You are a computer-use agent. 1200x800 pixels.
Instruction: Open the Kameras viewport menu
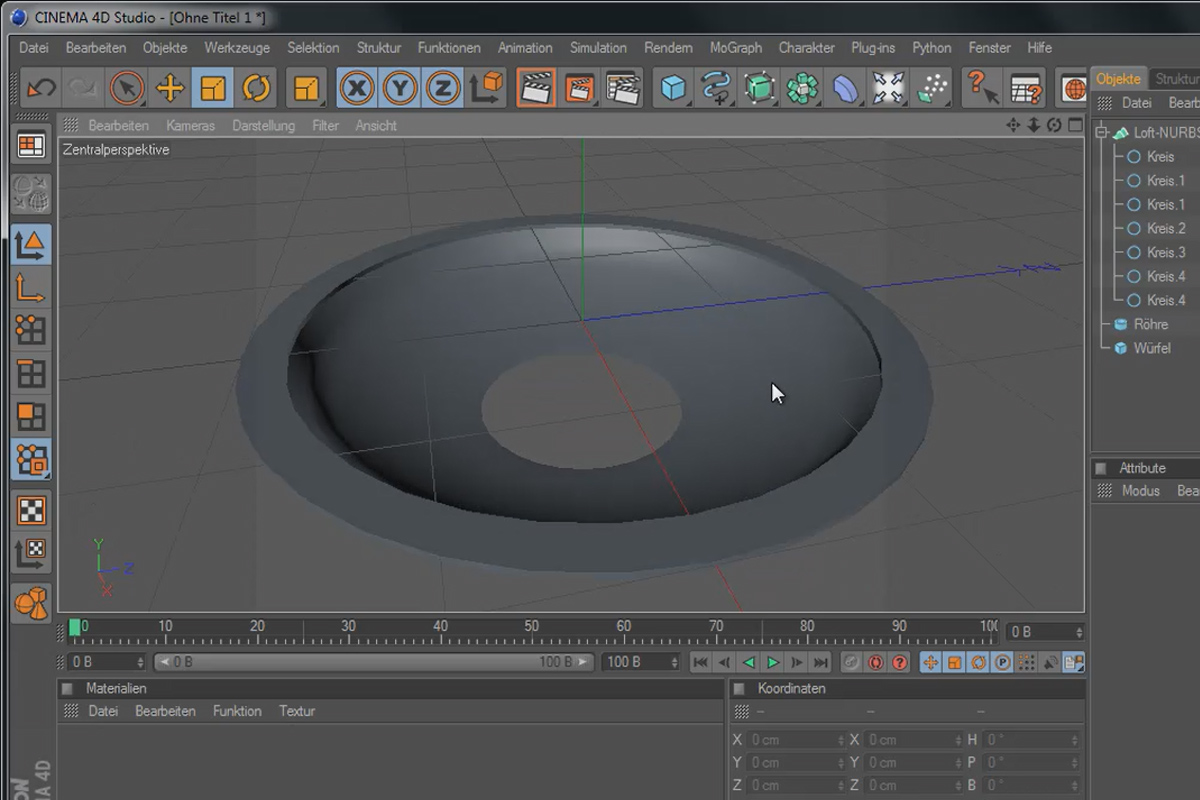click(x=190, y=126)
